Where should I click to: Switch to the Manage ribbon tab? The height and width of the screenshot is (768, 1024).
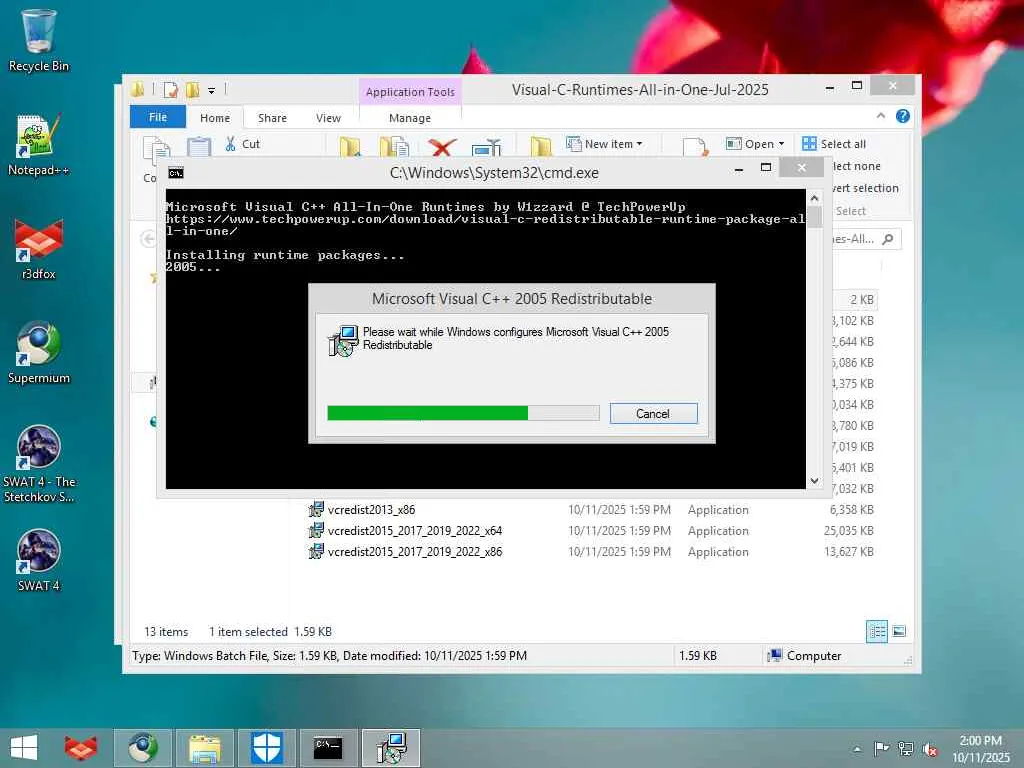click(409, 118)
